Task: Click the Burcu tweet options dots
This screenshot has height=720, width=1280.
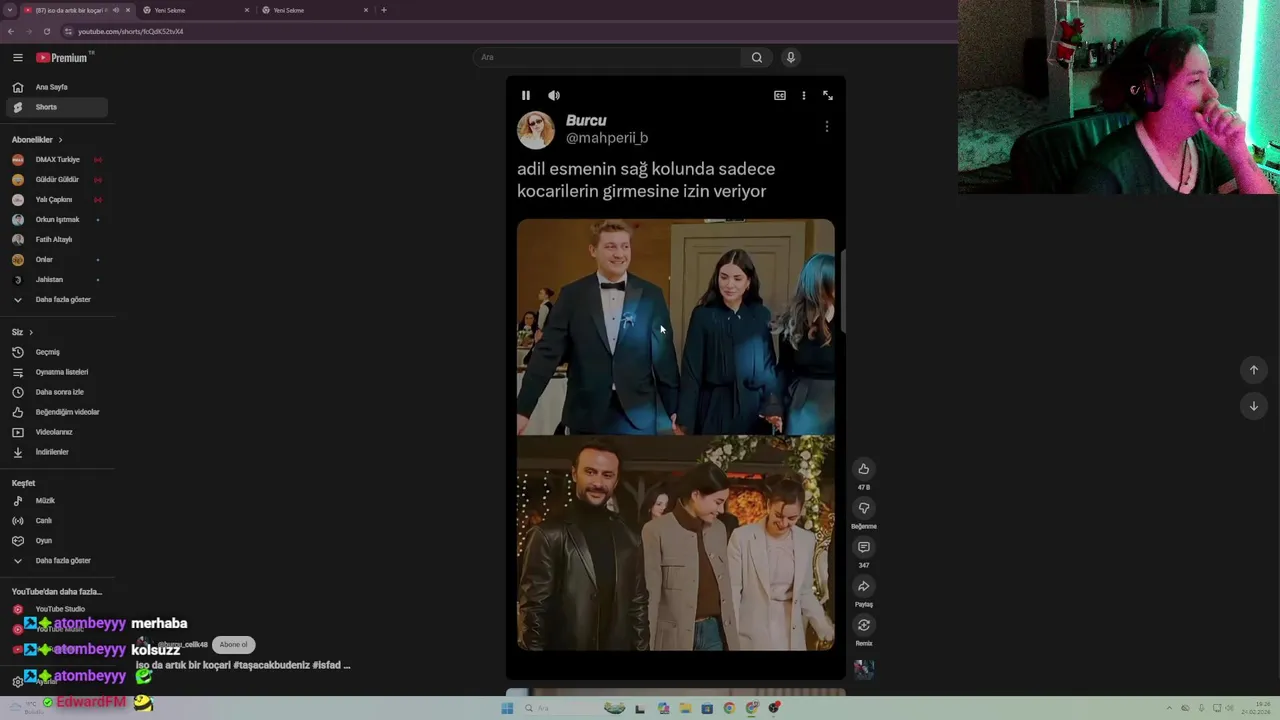Action: click(826, 127)
